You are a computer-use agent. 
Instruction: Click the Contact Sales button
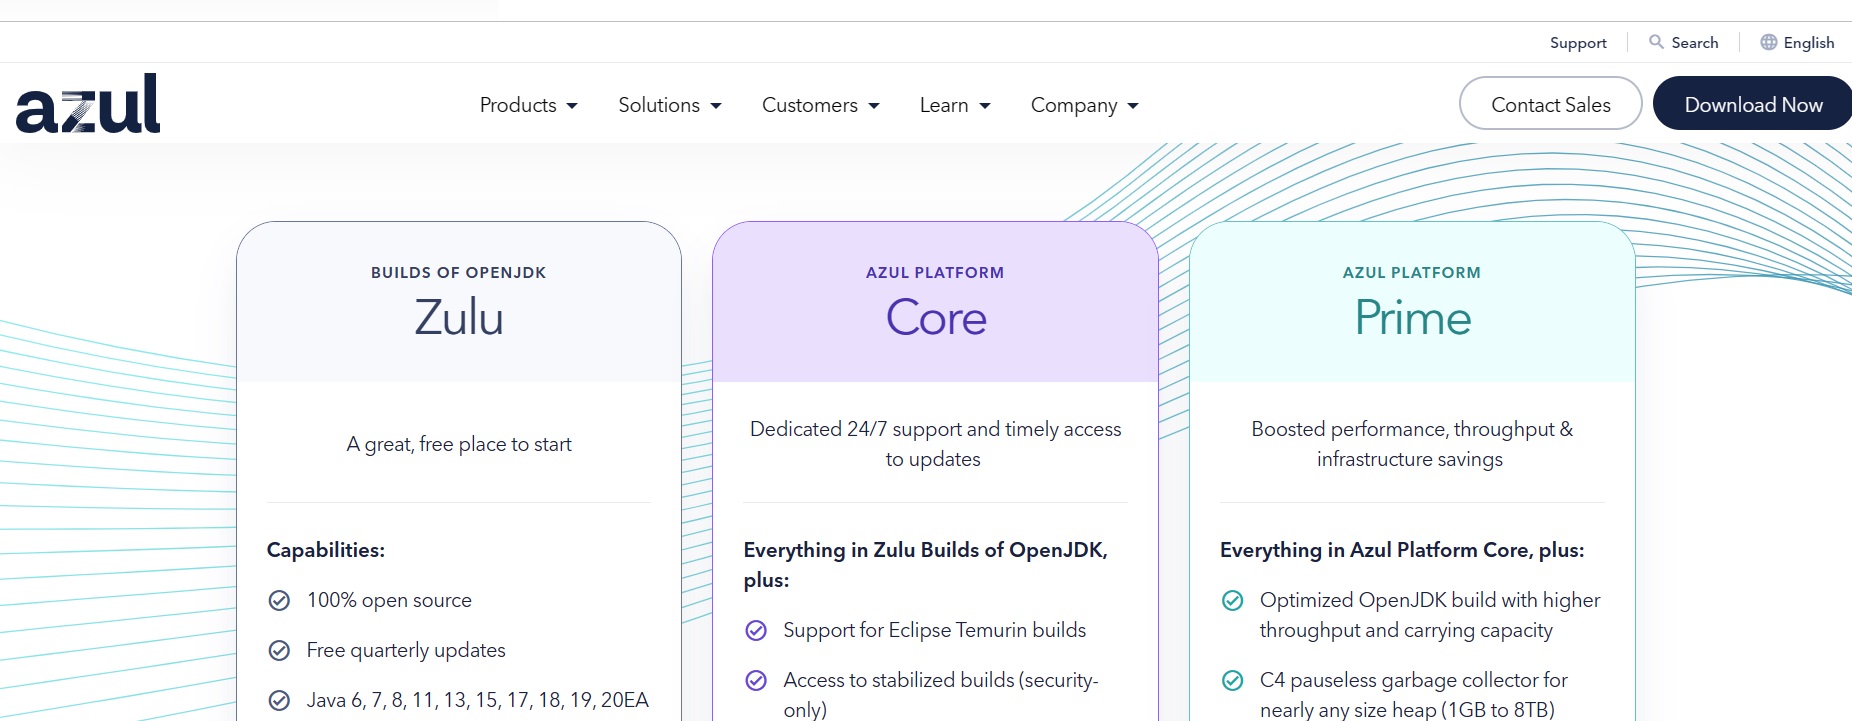pyautogui.click(x=1550, y=104)
